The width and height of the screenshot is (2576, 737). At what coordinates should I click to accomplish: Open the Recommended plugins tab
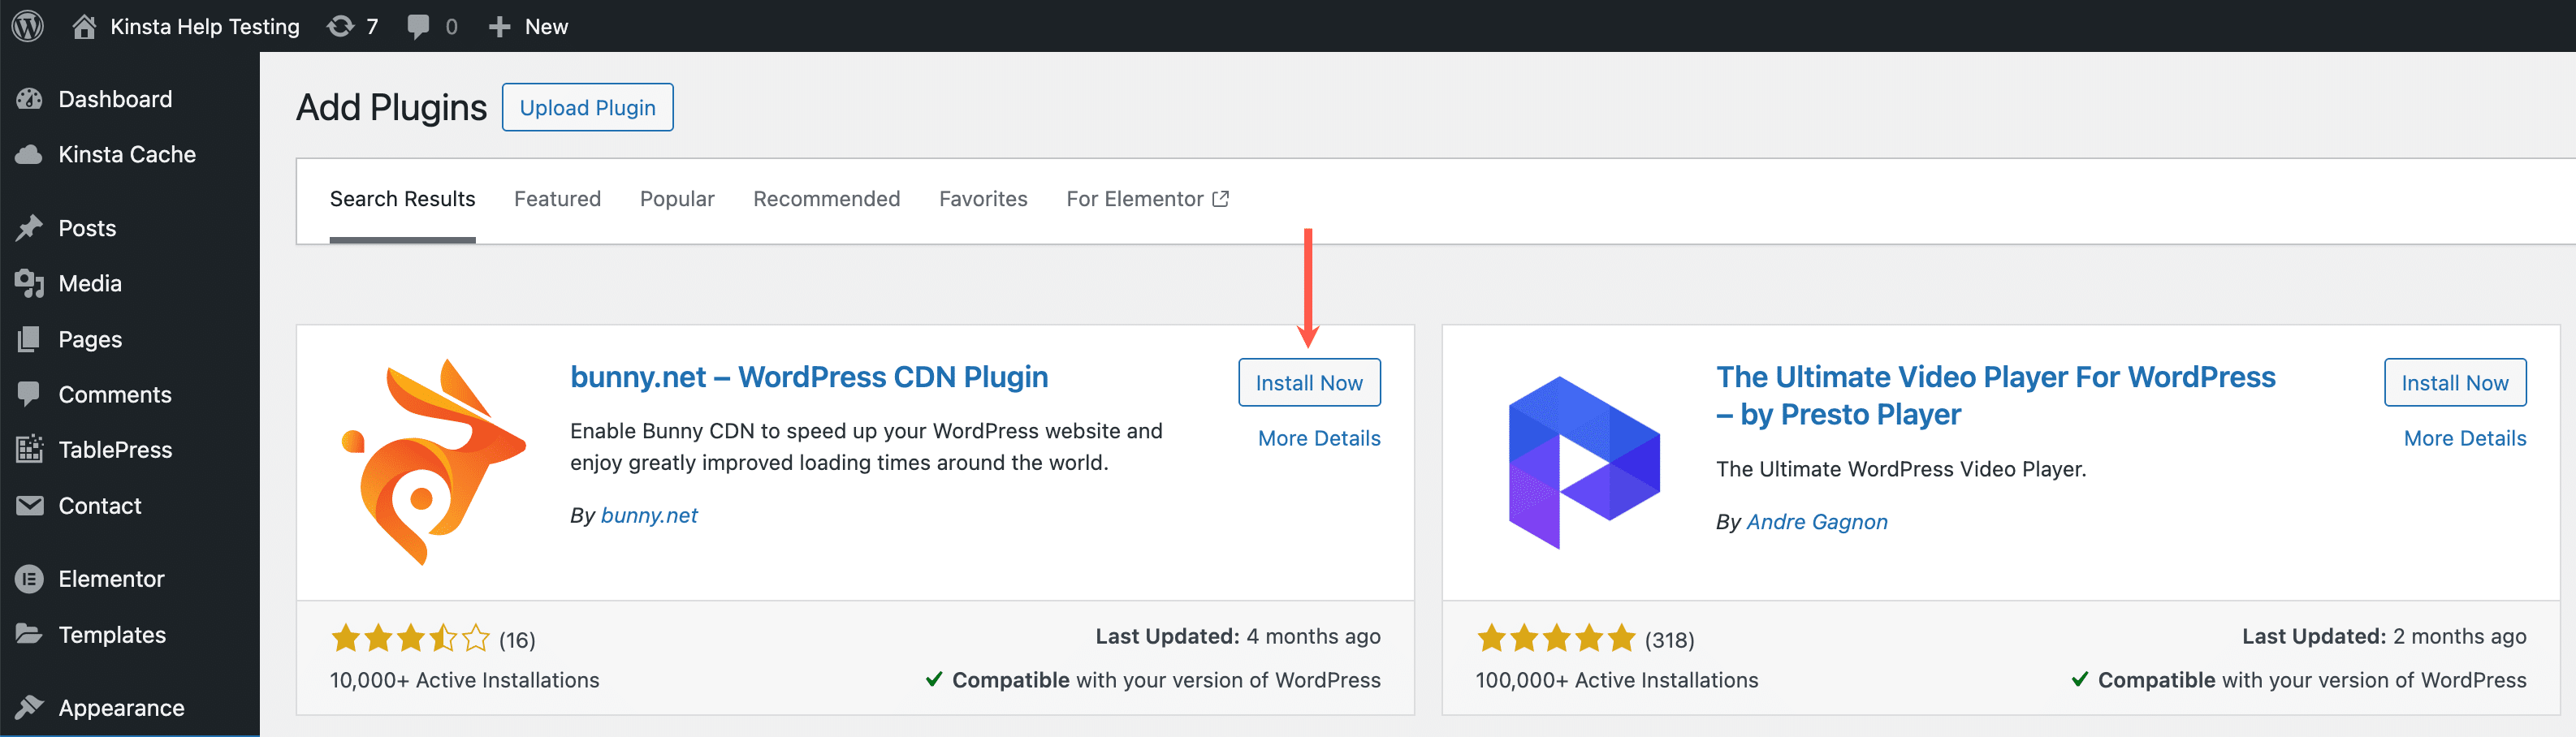[826, 198]
